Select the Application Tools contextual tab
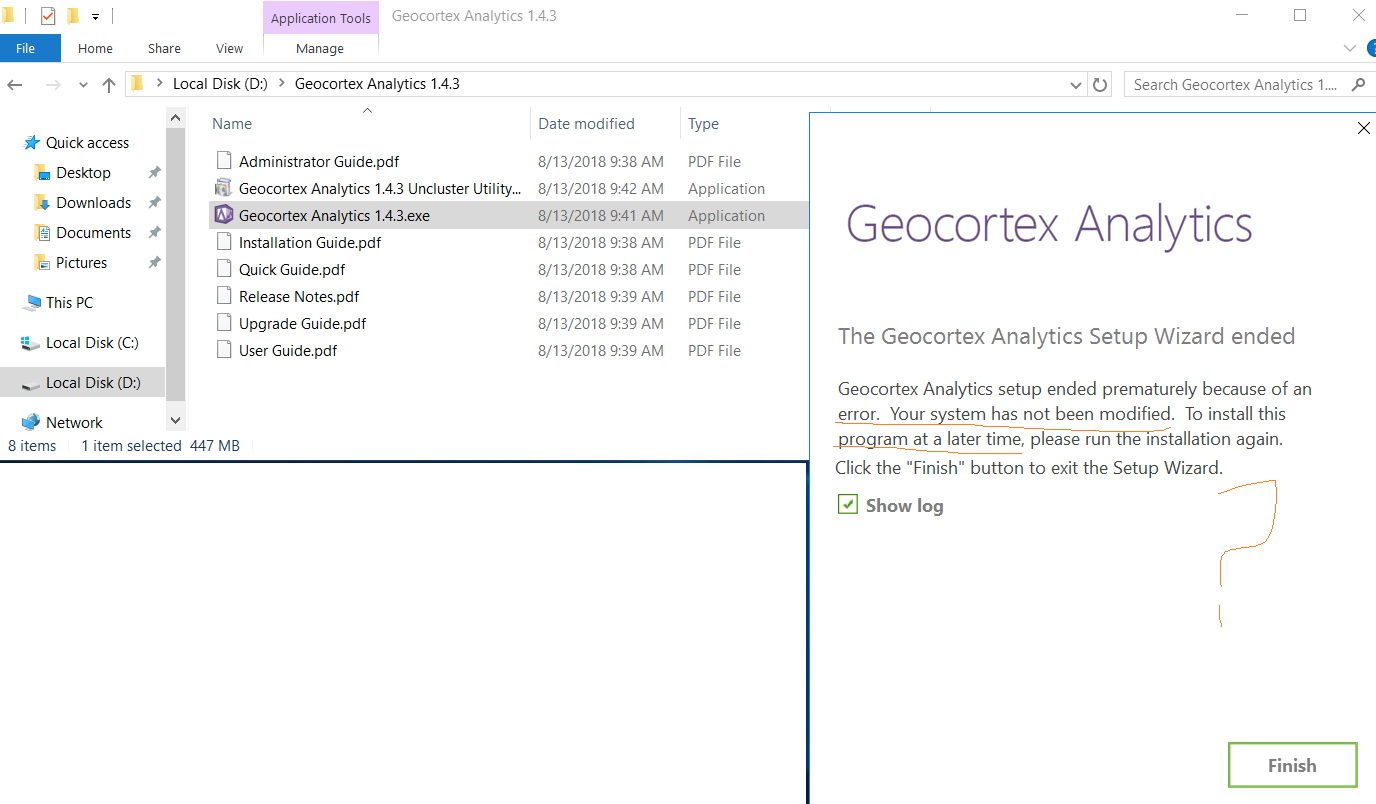Viewport: 1376px width, 804px height. [x=321, y=18]
